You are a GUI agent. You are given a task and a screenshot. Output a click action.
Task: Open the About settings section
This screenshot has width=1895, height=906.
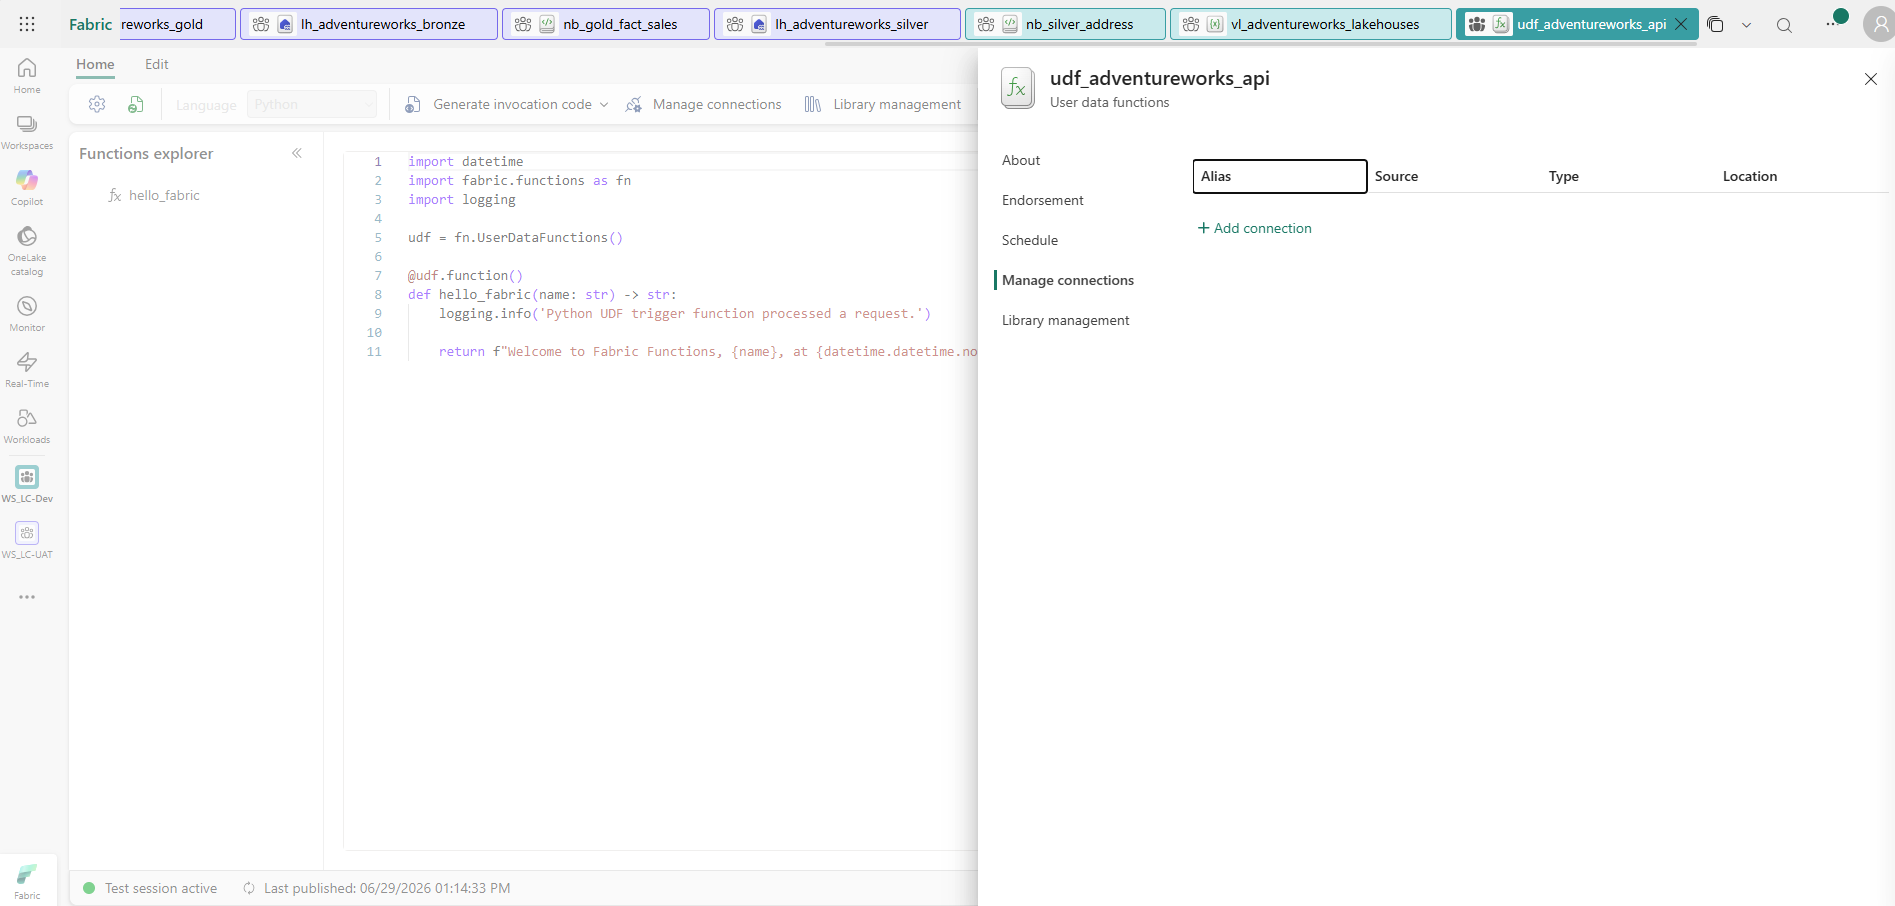click(1021, 160)
